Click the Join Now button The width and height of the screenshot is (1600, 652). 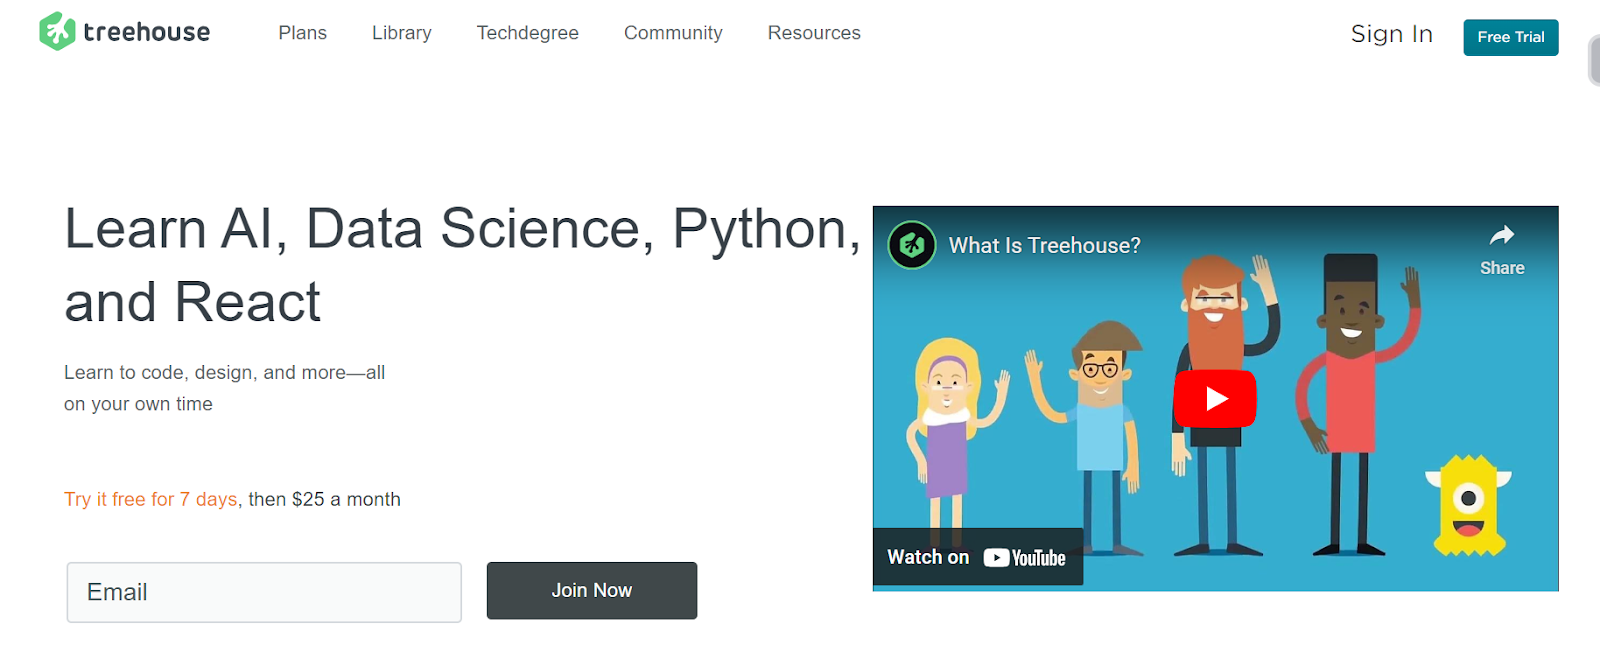pos(592,591)
